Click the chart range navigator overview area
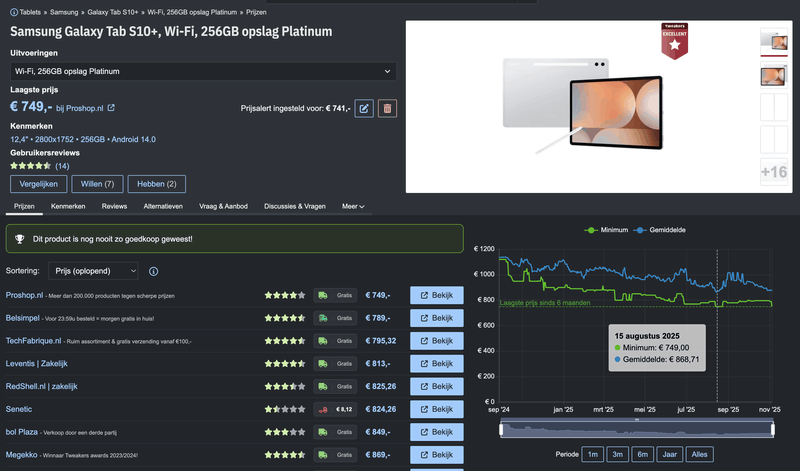The image size is (800, 471). coord(637,430)
